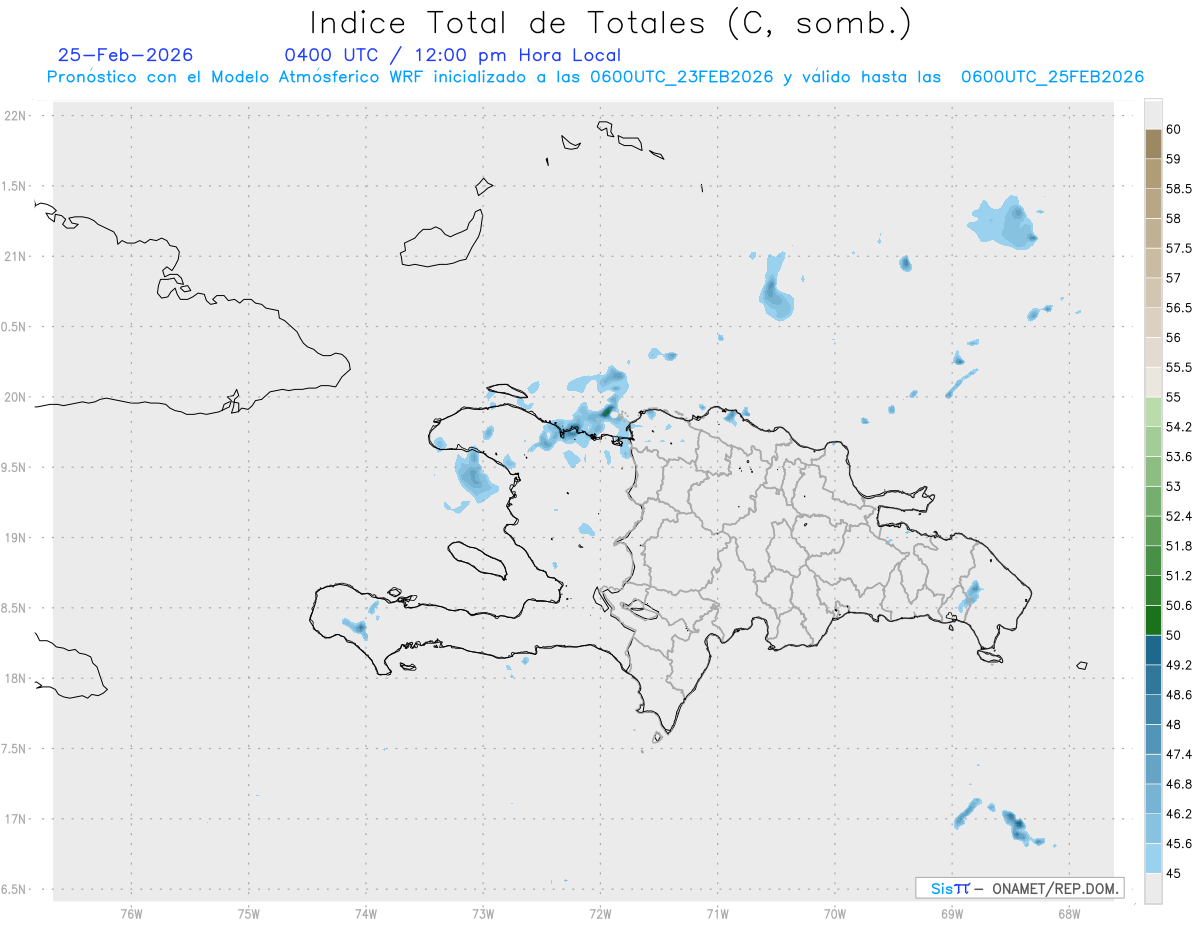Click the legend value "46.8"
This screenshot has height=927, width=1200.
click(1179, 784)
